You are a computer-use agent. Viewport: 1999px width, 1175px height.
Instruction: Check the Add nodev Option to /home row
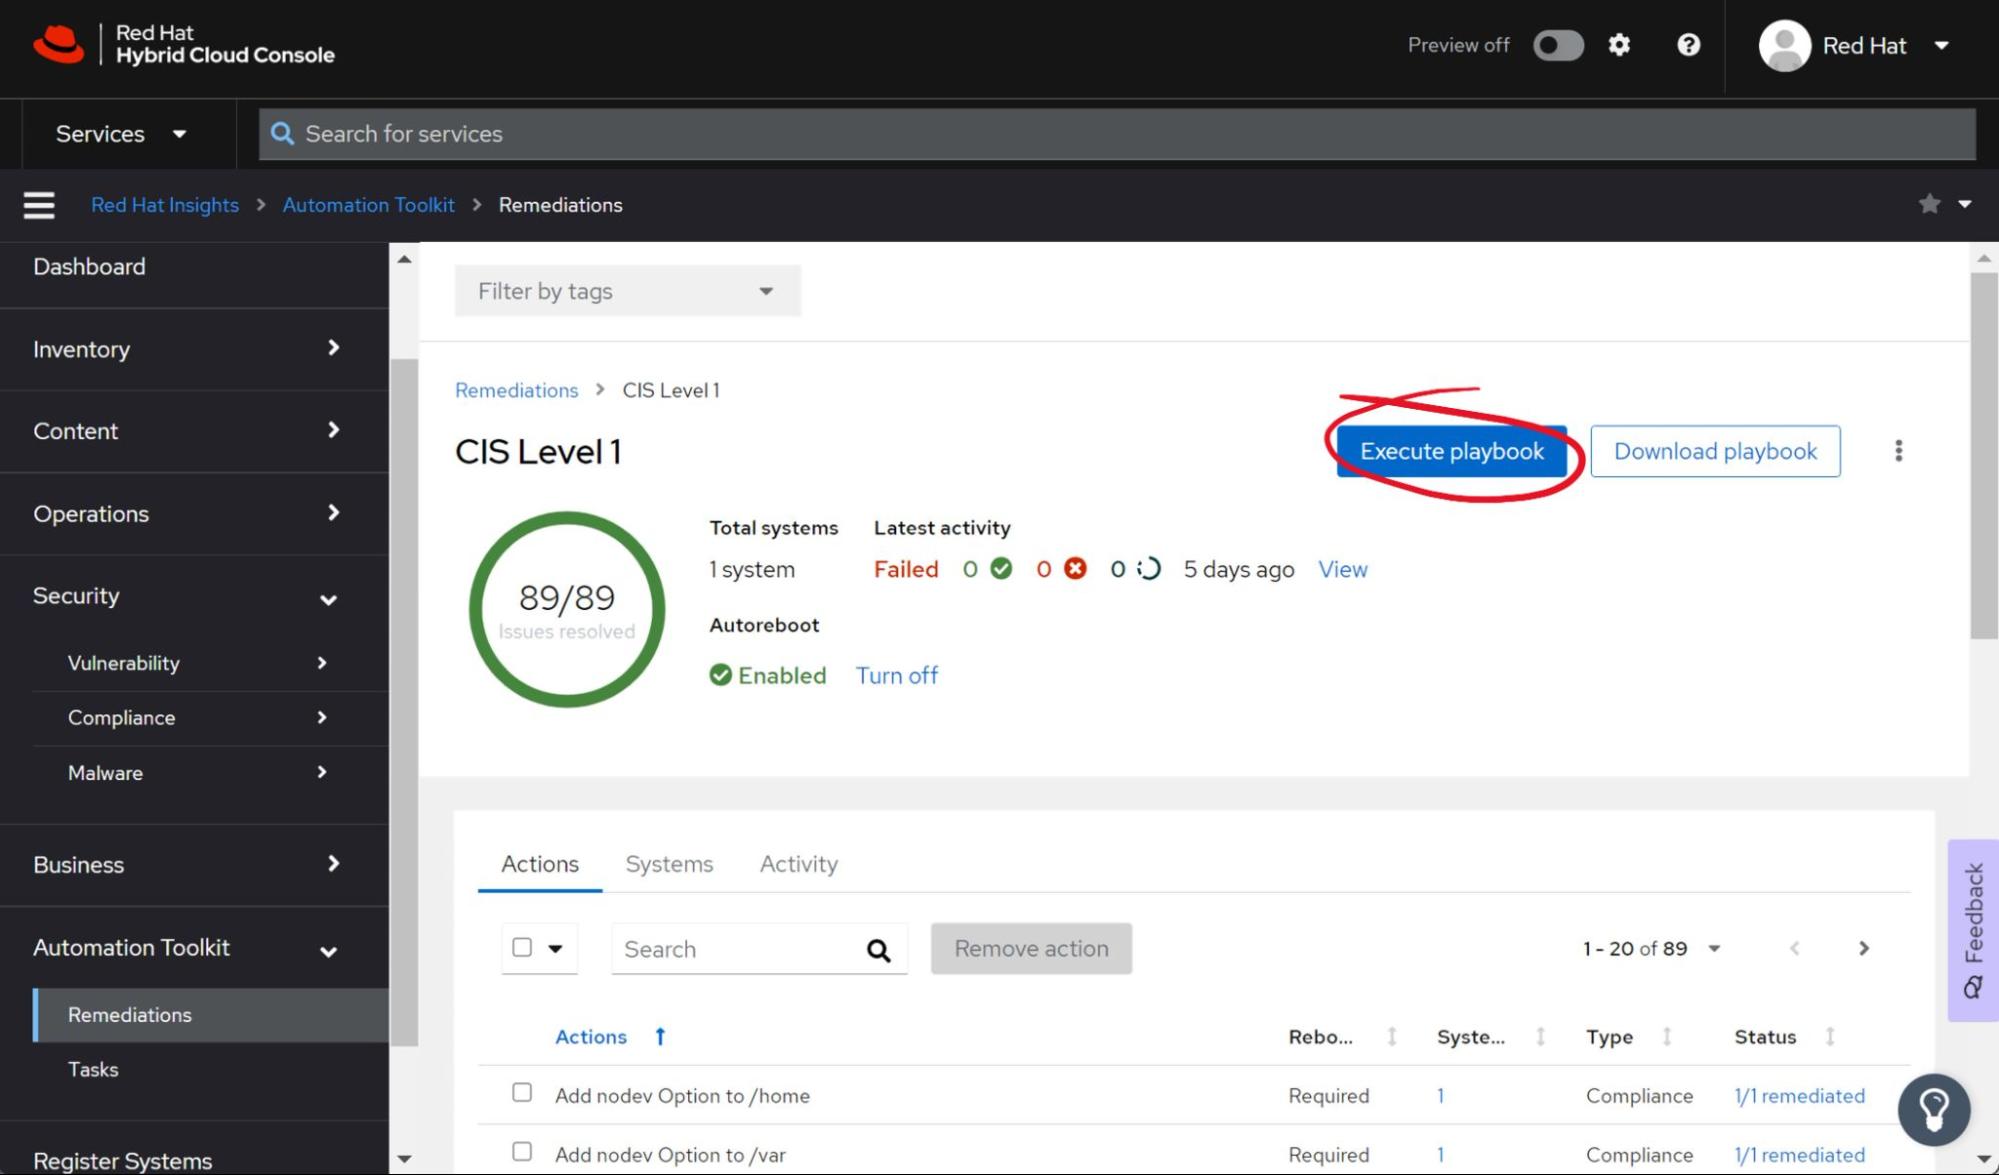pos(522,1092)
